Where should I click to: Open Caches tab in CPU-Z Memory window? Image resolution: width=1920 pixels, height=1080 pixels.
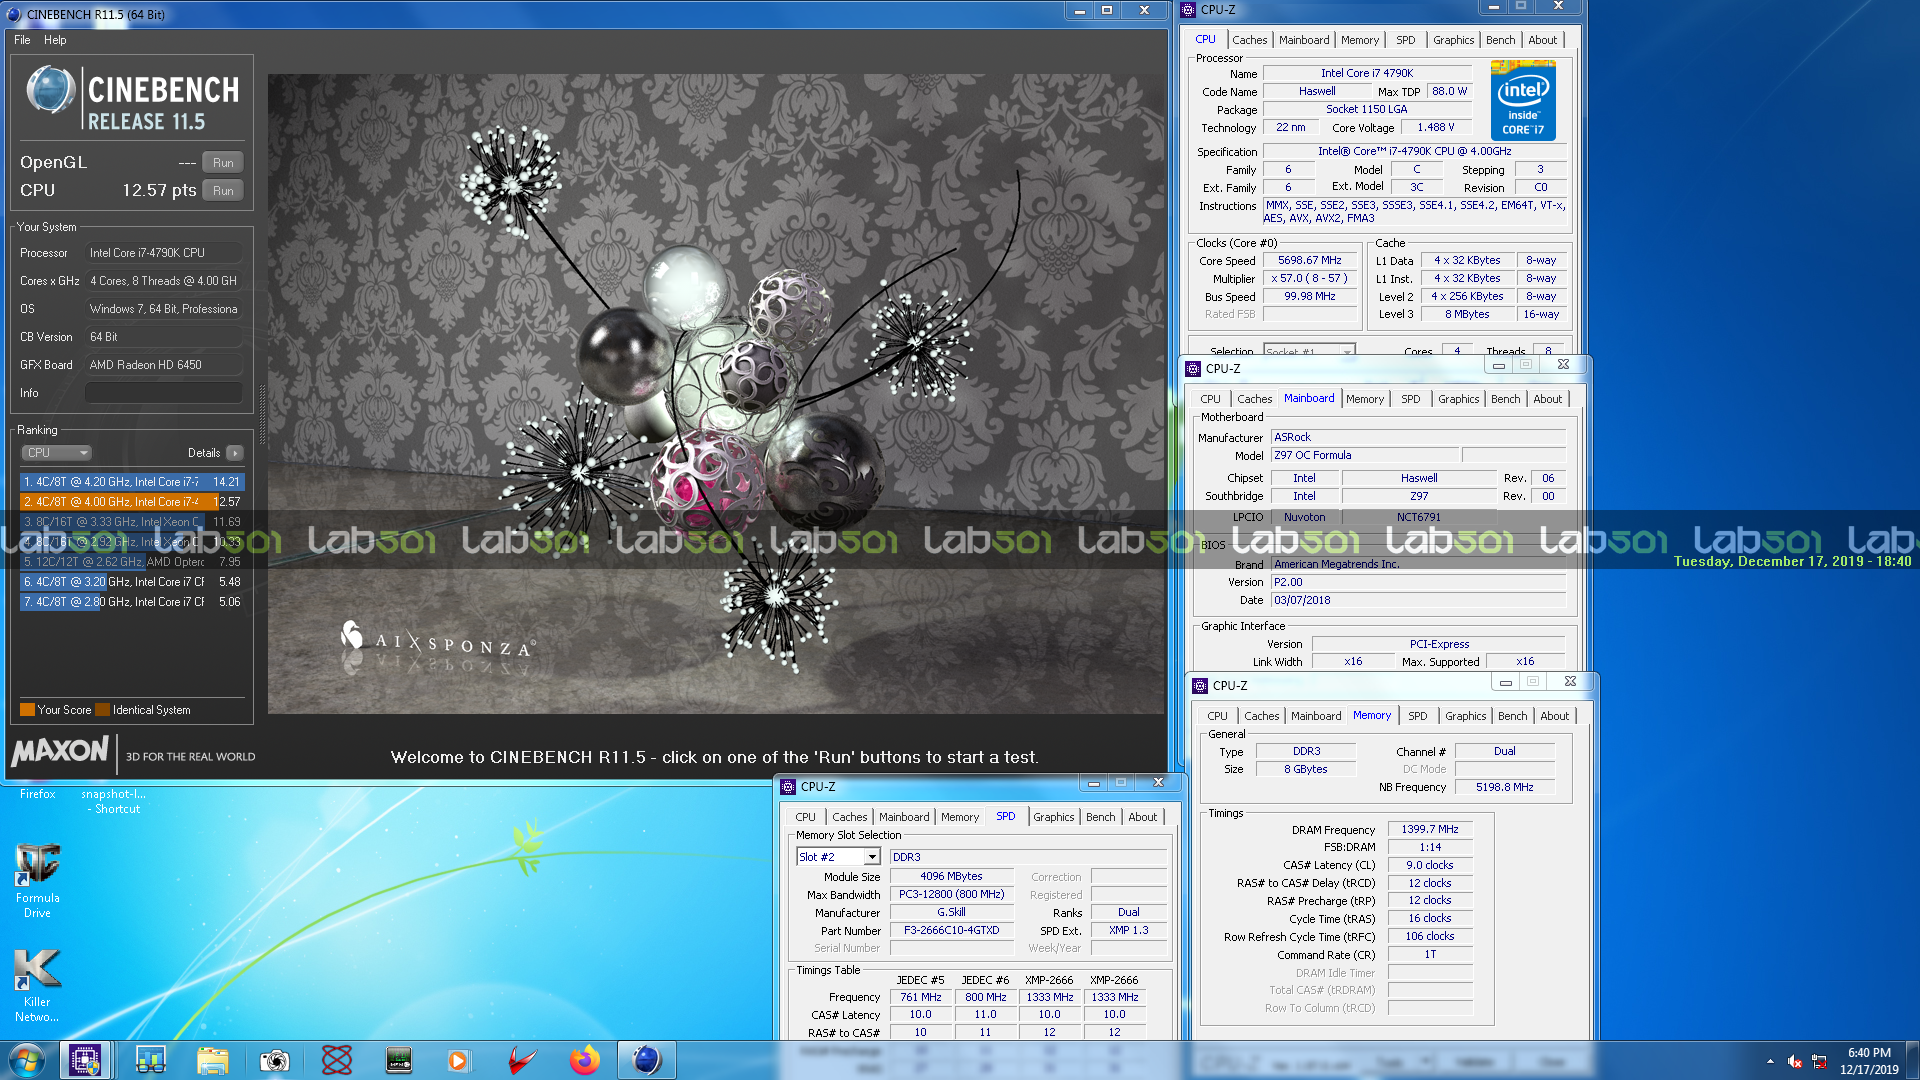tap(1261, 716)
